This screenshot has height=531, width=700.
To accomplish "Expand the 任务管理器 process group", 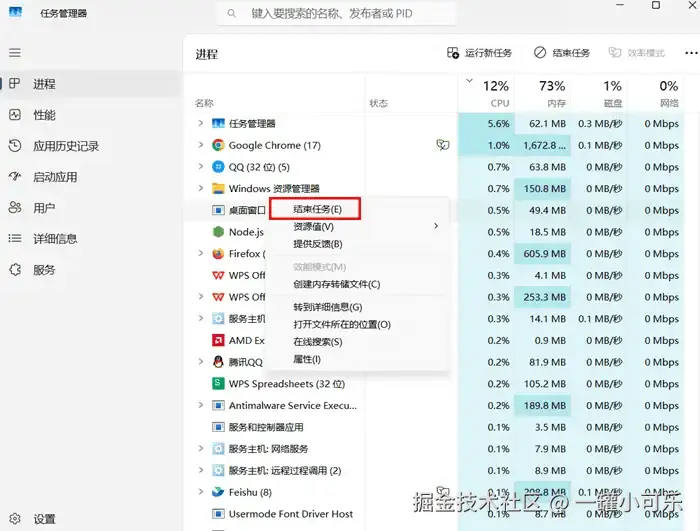I will point(200,123).
